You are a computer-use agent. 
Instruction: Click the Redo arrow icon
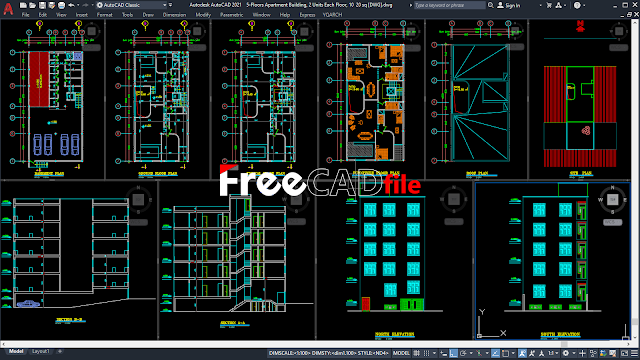85,5
